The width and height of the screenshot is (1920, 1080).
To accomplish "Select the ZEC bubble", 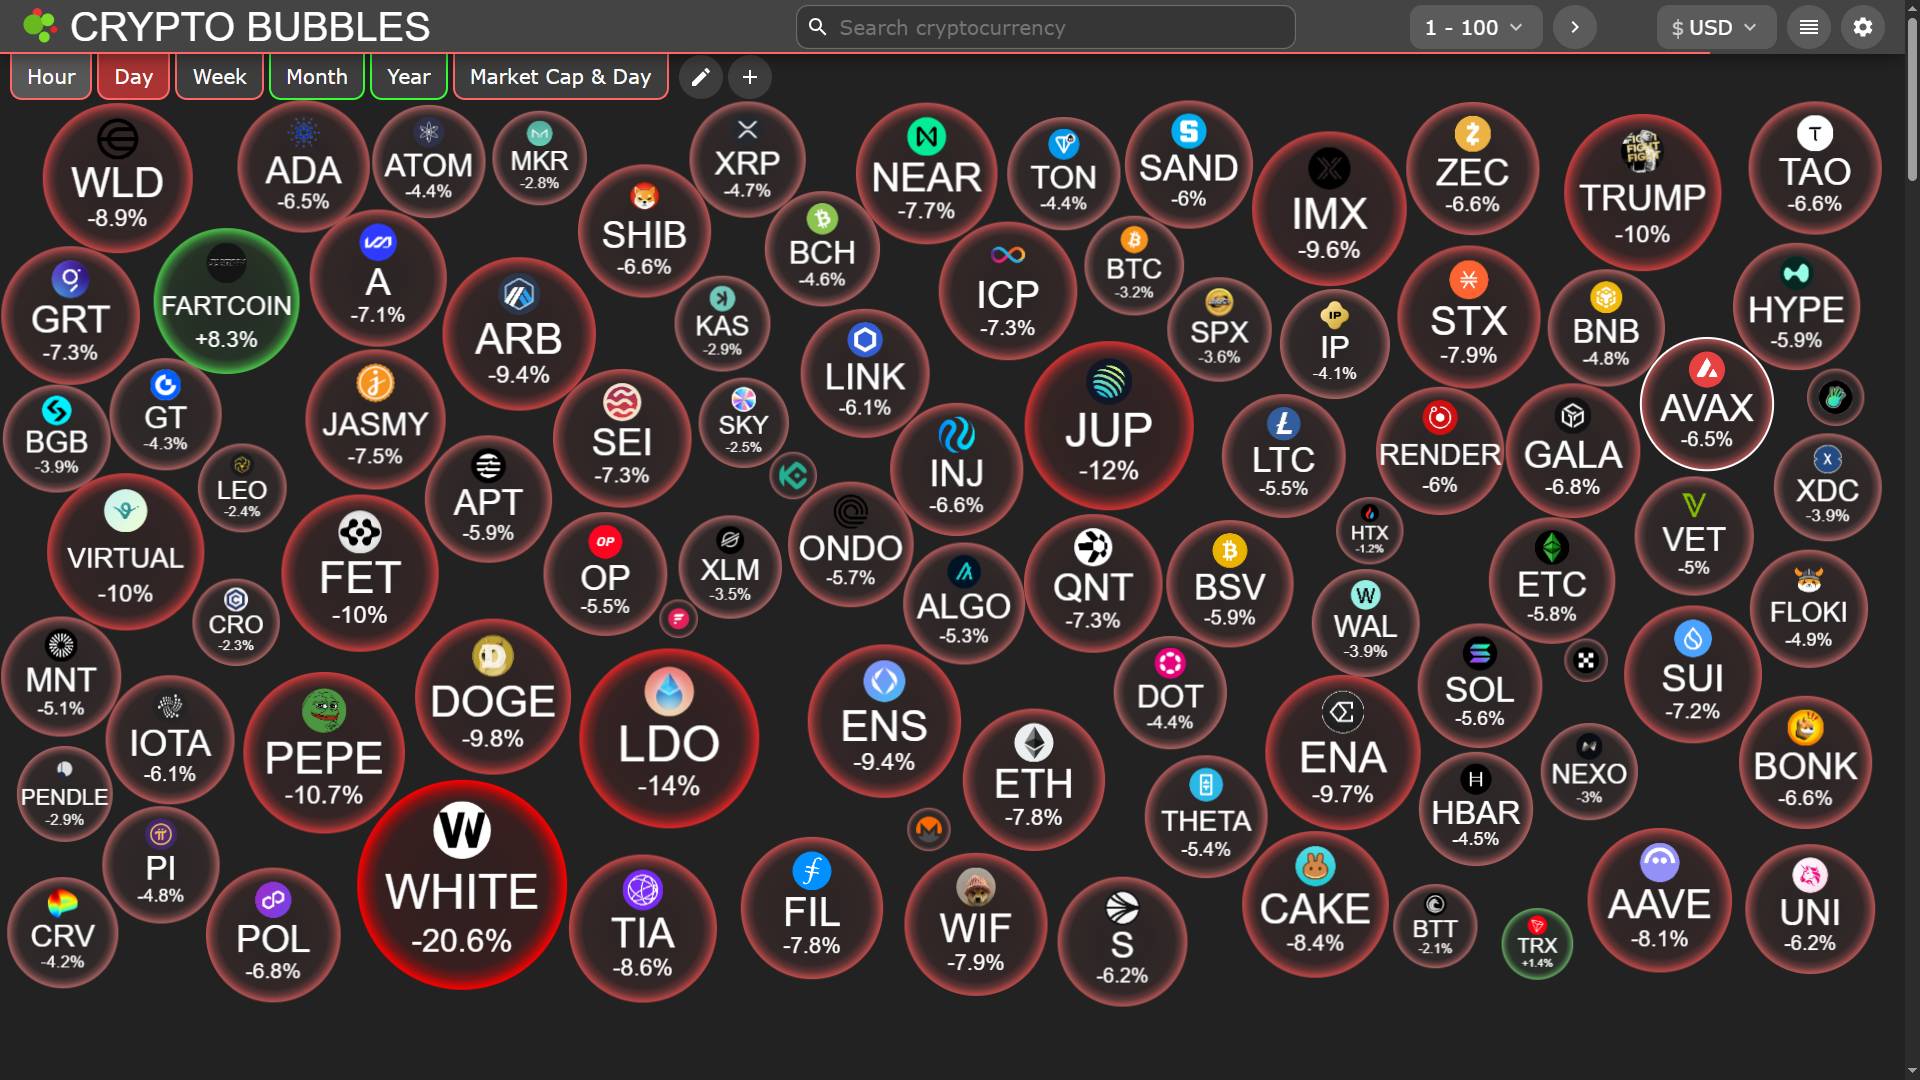I will (1472, 167).
